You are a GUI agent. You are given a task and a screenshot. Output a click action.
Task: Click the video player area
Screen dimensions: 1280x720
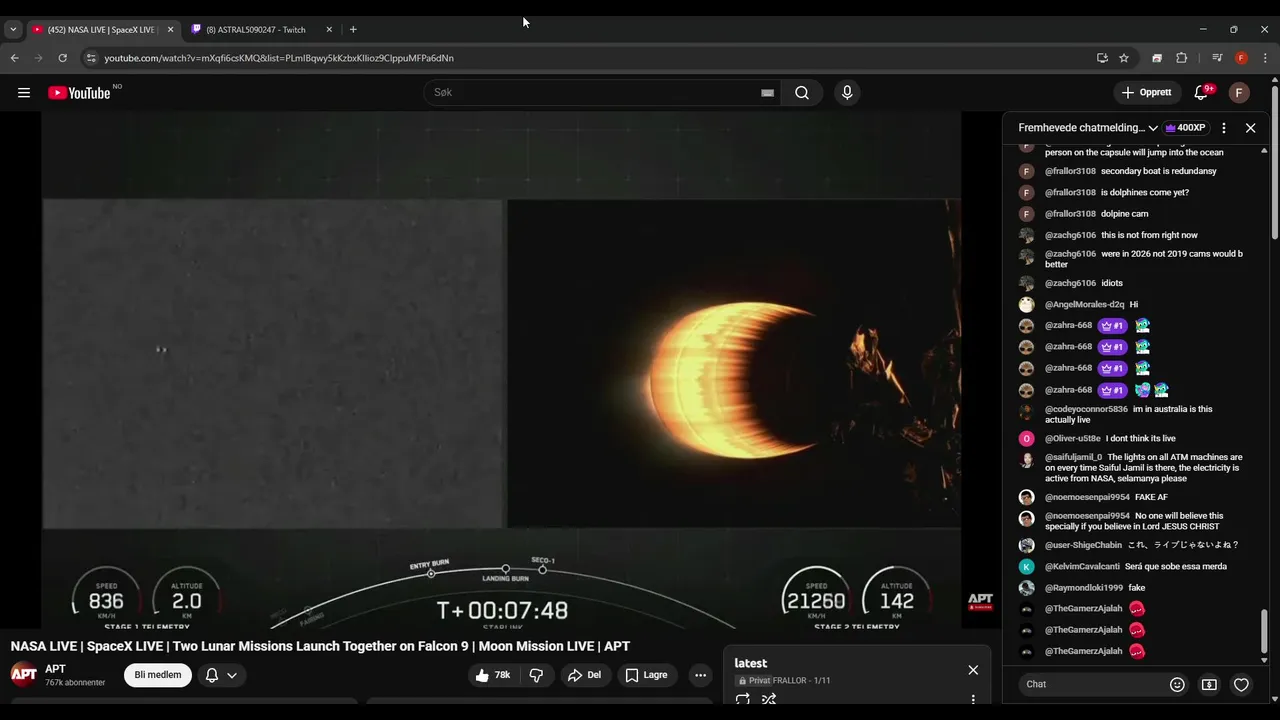[501, 369]
